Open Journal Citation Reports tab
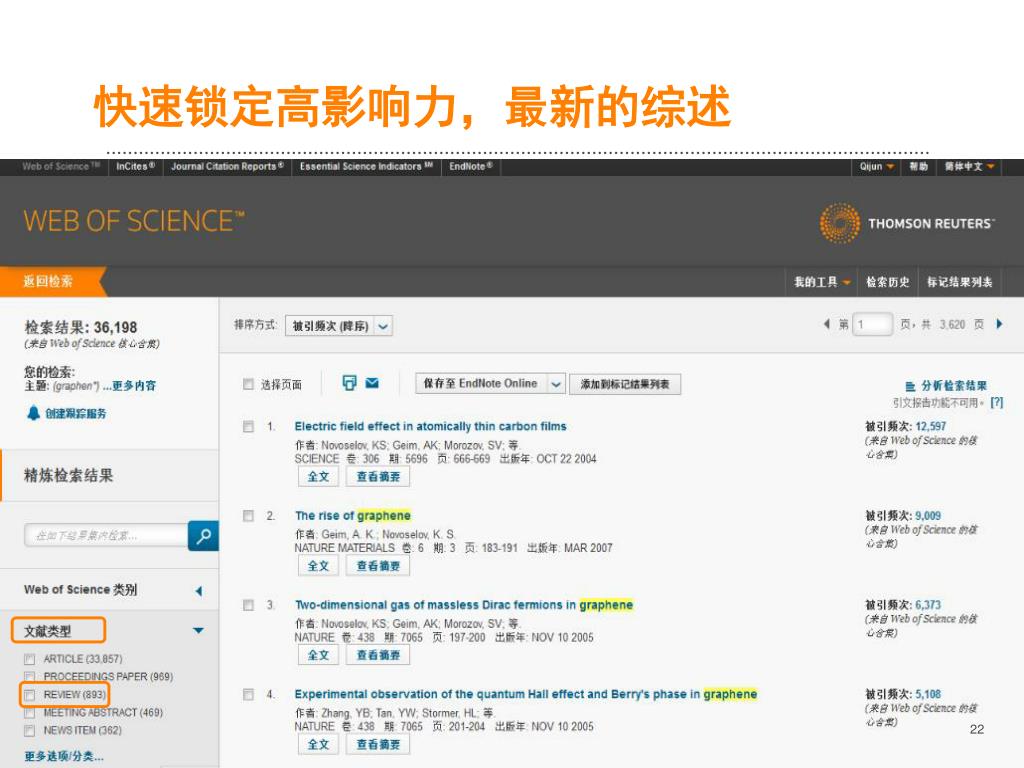 tap(227, 167)
